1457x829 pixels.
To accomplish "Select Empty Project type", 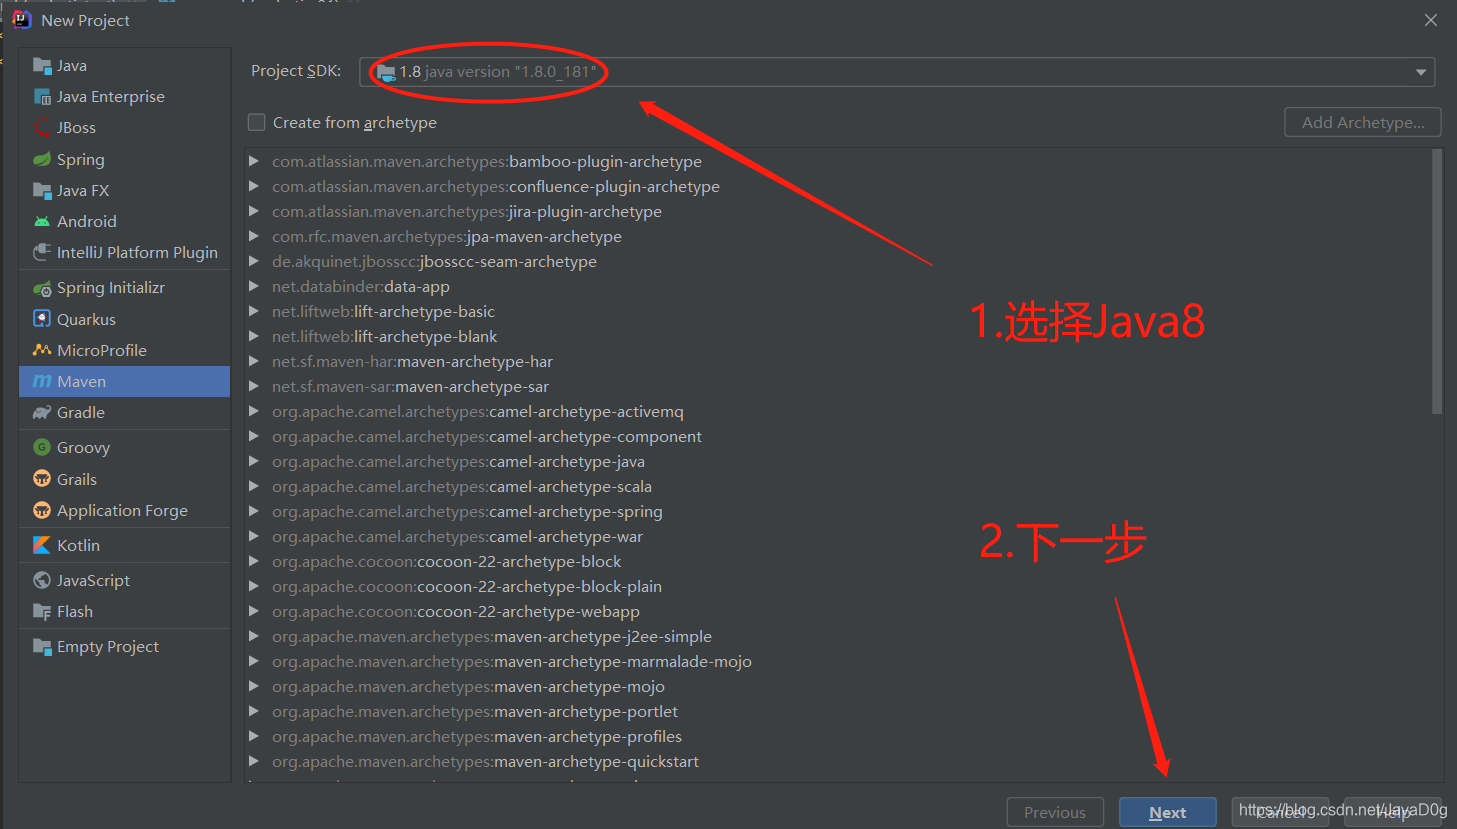I will coord(125,646).
